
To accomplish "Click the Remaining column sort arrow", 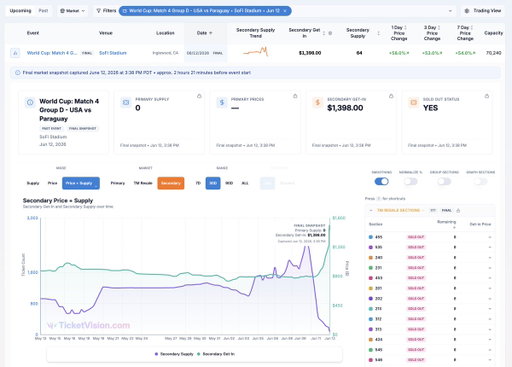I will pos(454,228).
